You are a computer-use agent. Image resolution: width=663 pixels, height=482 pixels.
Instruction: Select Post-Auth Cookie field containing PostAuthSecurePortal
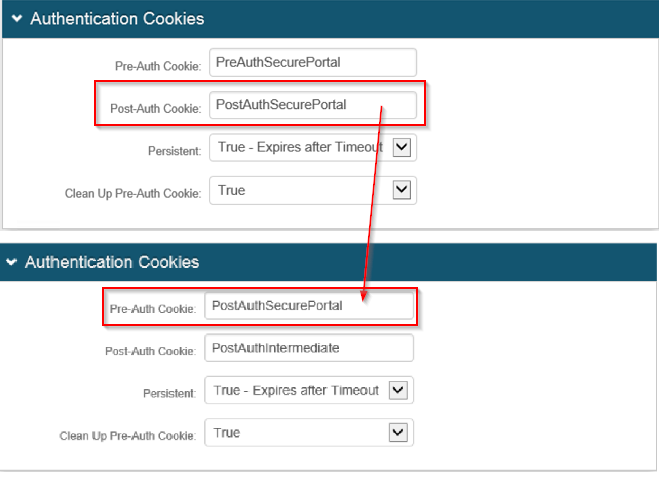point(313,105)
